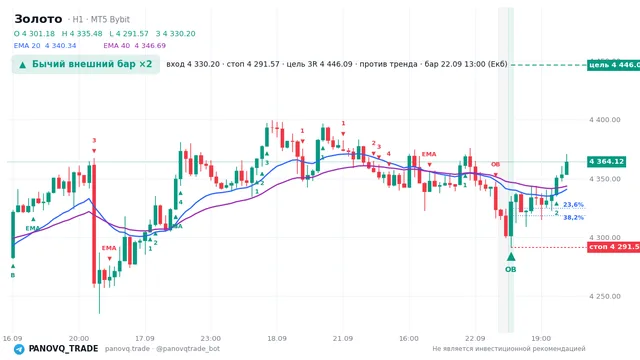Click the 38,2% Fibonacci level label

click(x=573, y=218)
